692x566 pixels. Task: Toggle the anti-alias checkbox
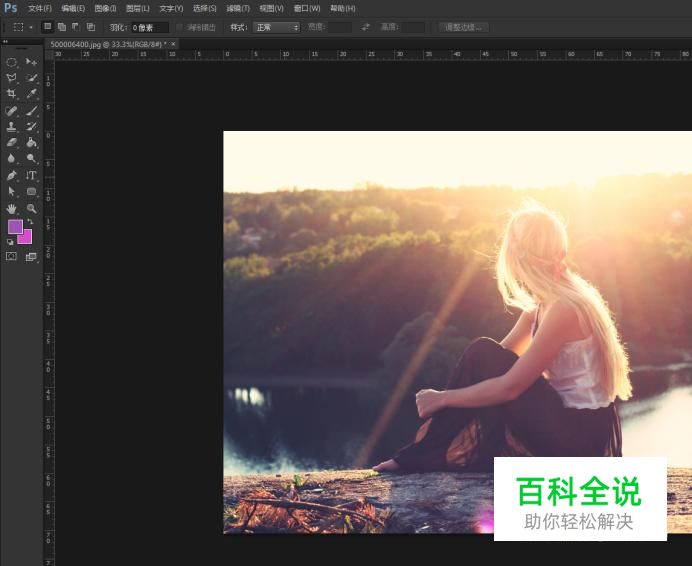(179, 27)
